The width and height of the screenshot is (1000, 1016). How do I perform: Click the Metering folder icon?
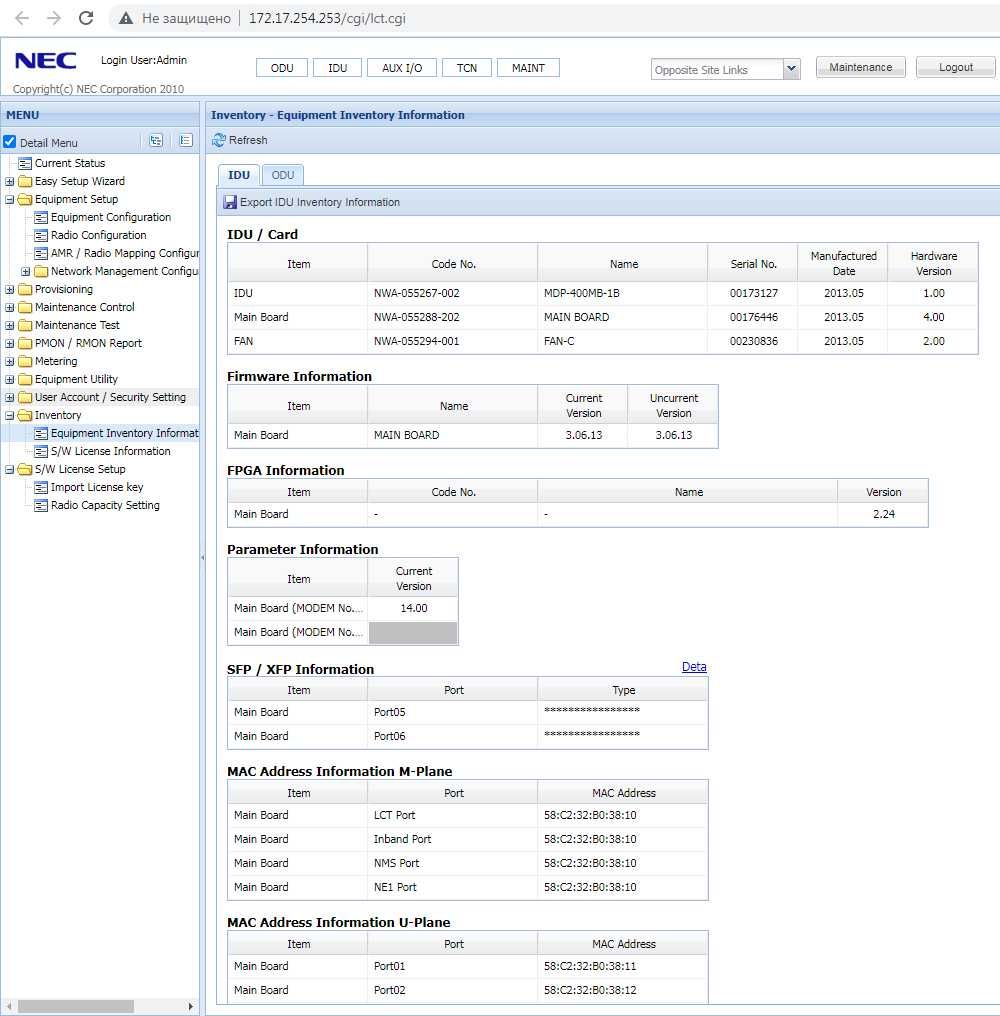[x=25, y=361]
